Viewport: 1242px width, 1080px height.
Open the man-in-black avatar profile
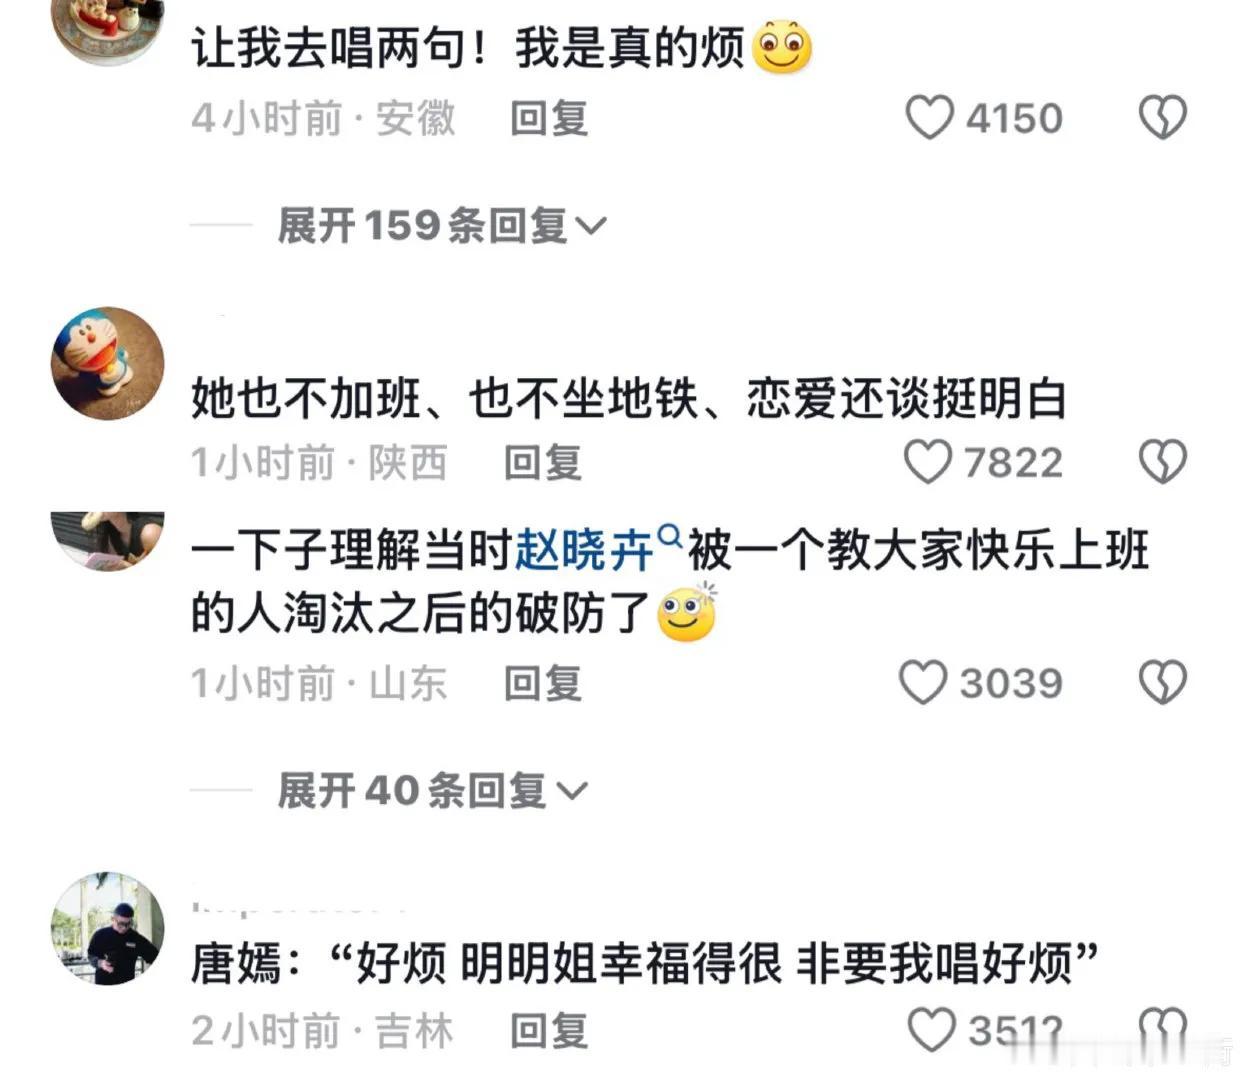[108, 928]
